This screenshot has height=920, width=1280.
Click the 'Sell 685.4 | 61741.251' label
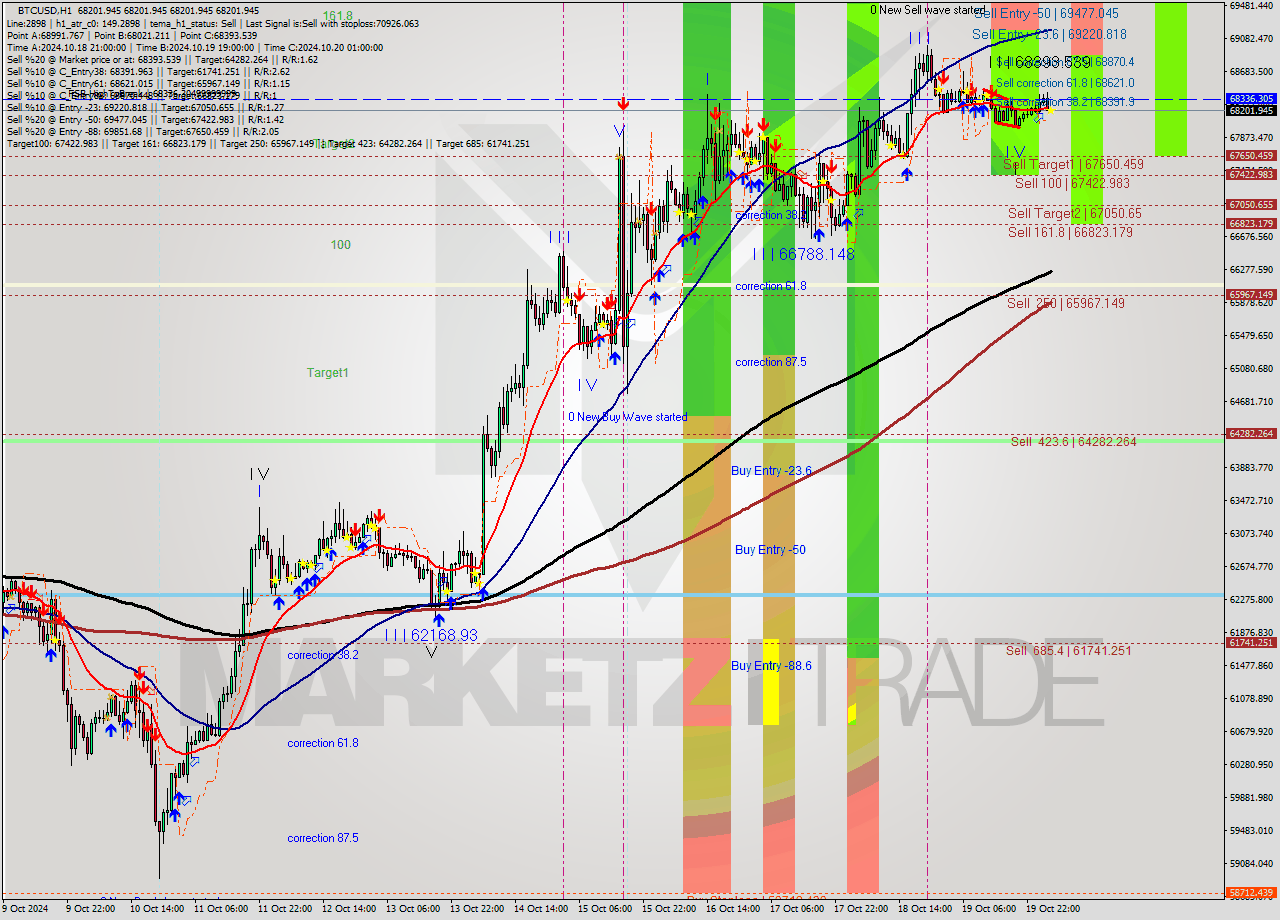(x=1068, y=650)
